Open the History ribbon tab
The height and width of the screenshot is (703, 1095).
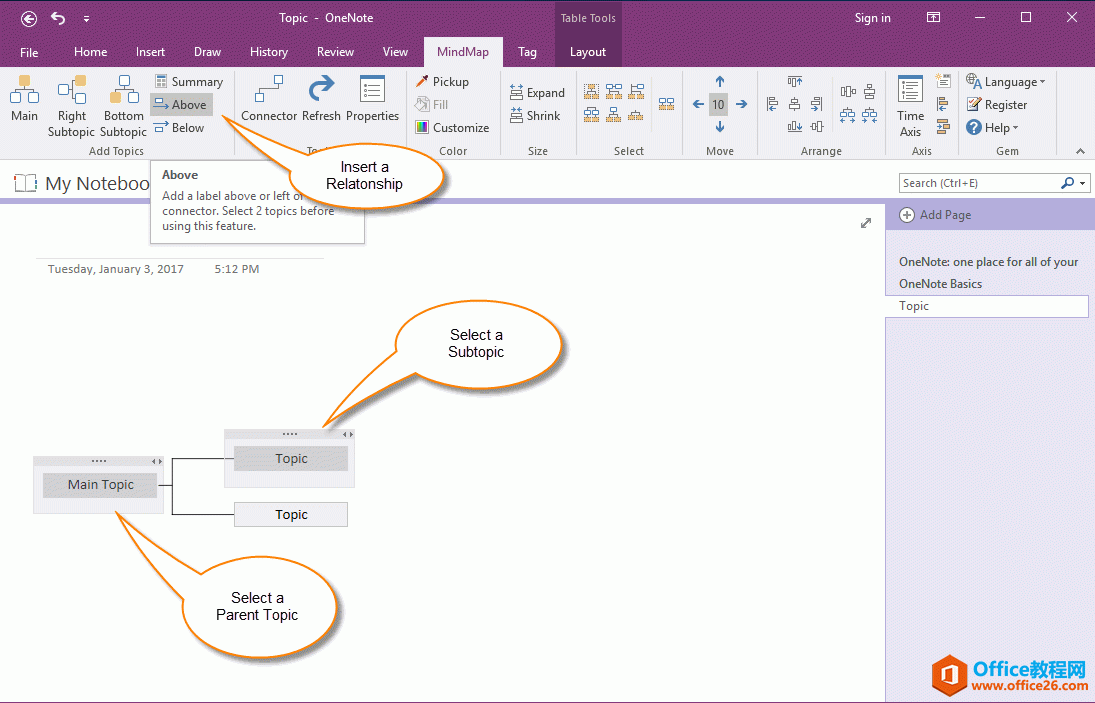(x=269, y=51)
